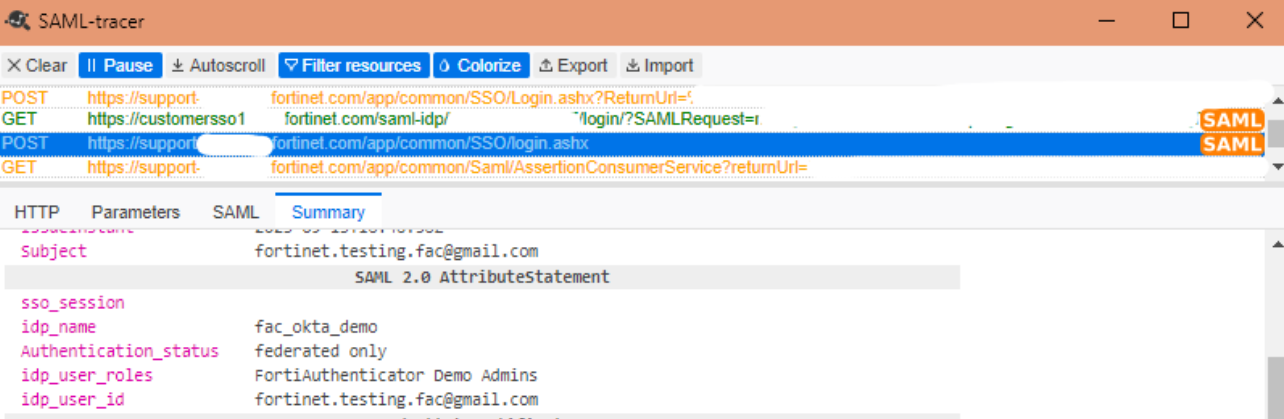Screen dimensions: 1284x419
Task: Select GET AssertionConsumerService request row
Action: (x=633, y=167)
